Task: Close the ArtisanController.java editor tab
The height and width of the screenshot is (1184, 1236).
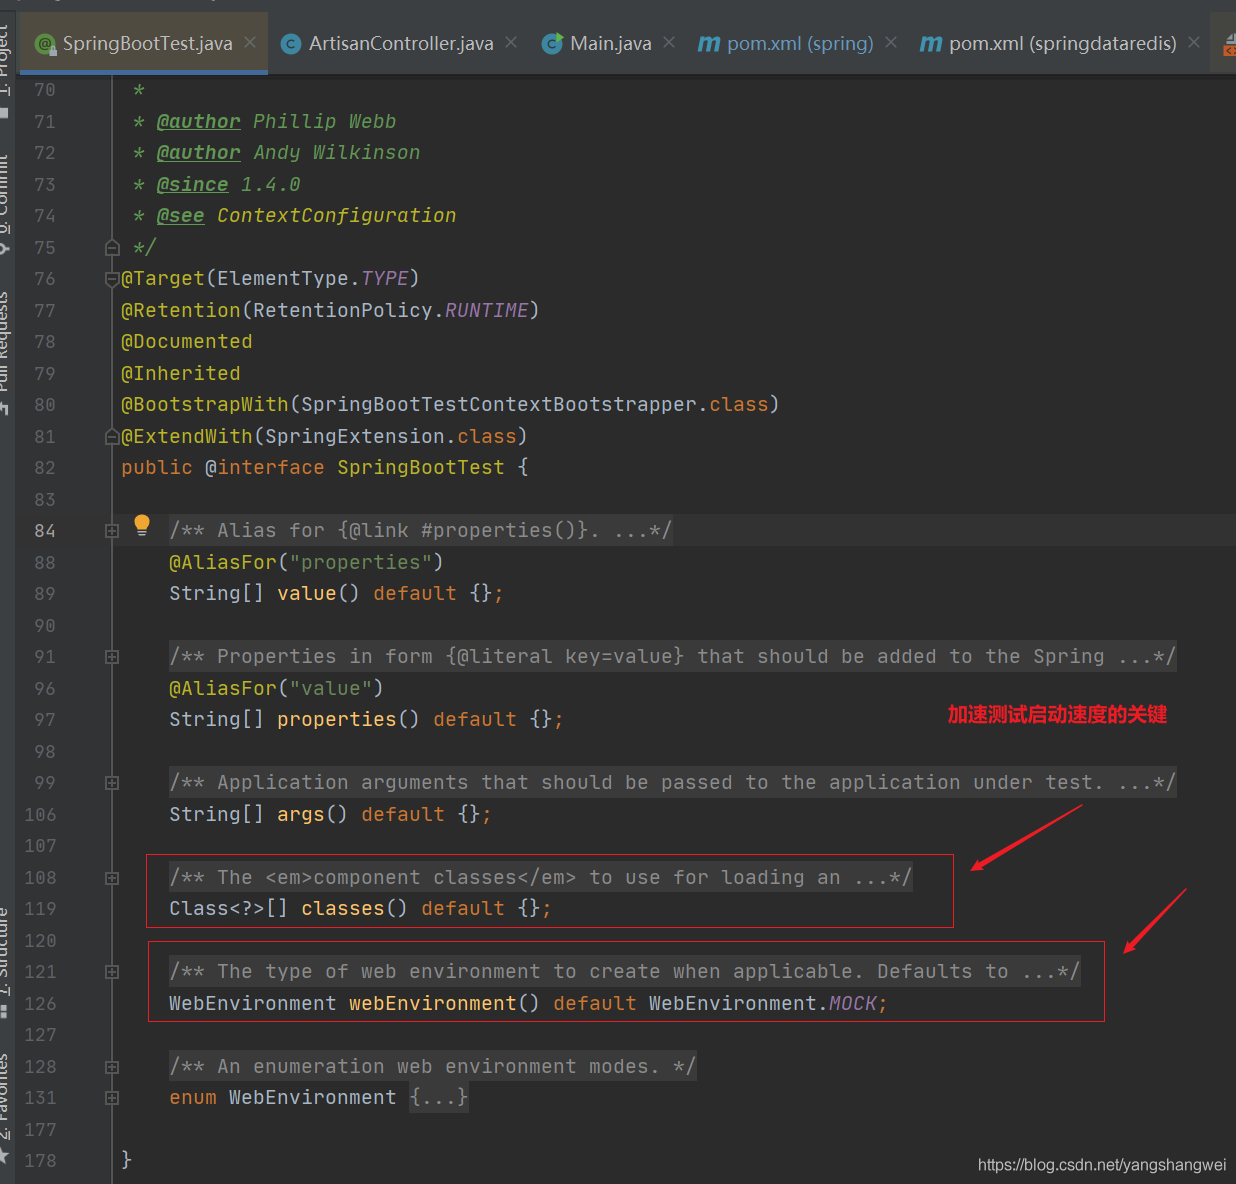Action: [511, 42]
